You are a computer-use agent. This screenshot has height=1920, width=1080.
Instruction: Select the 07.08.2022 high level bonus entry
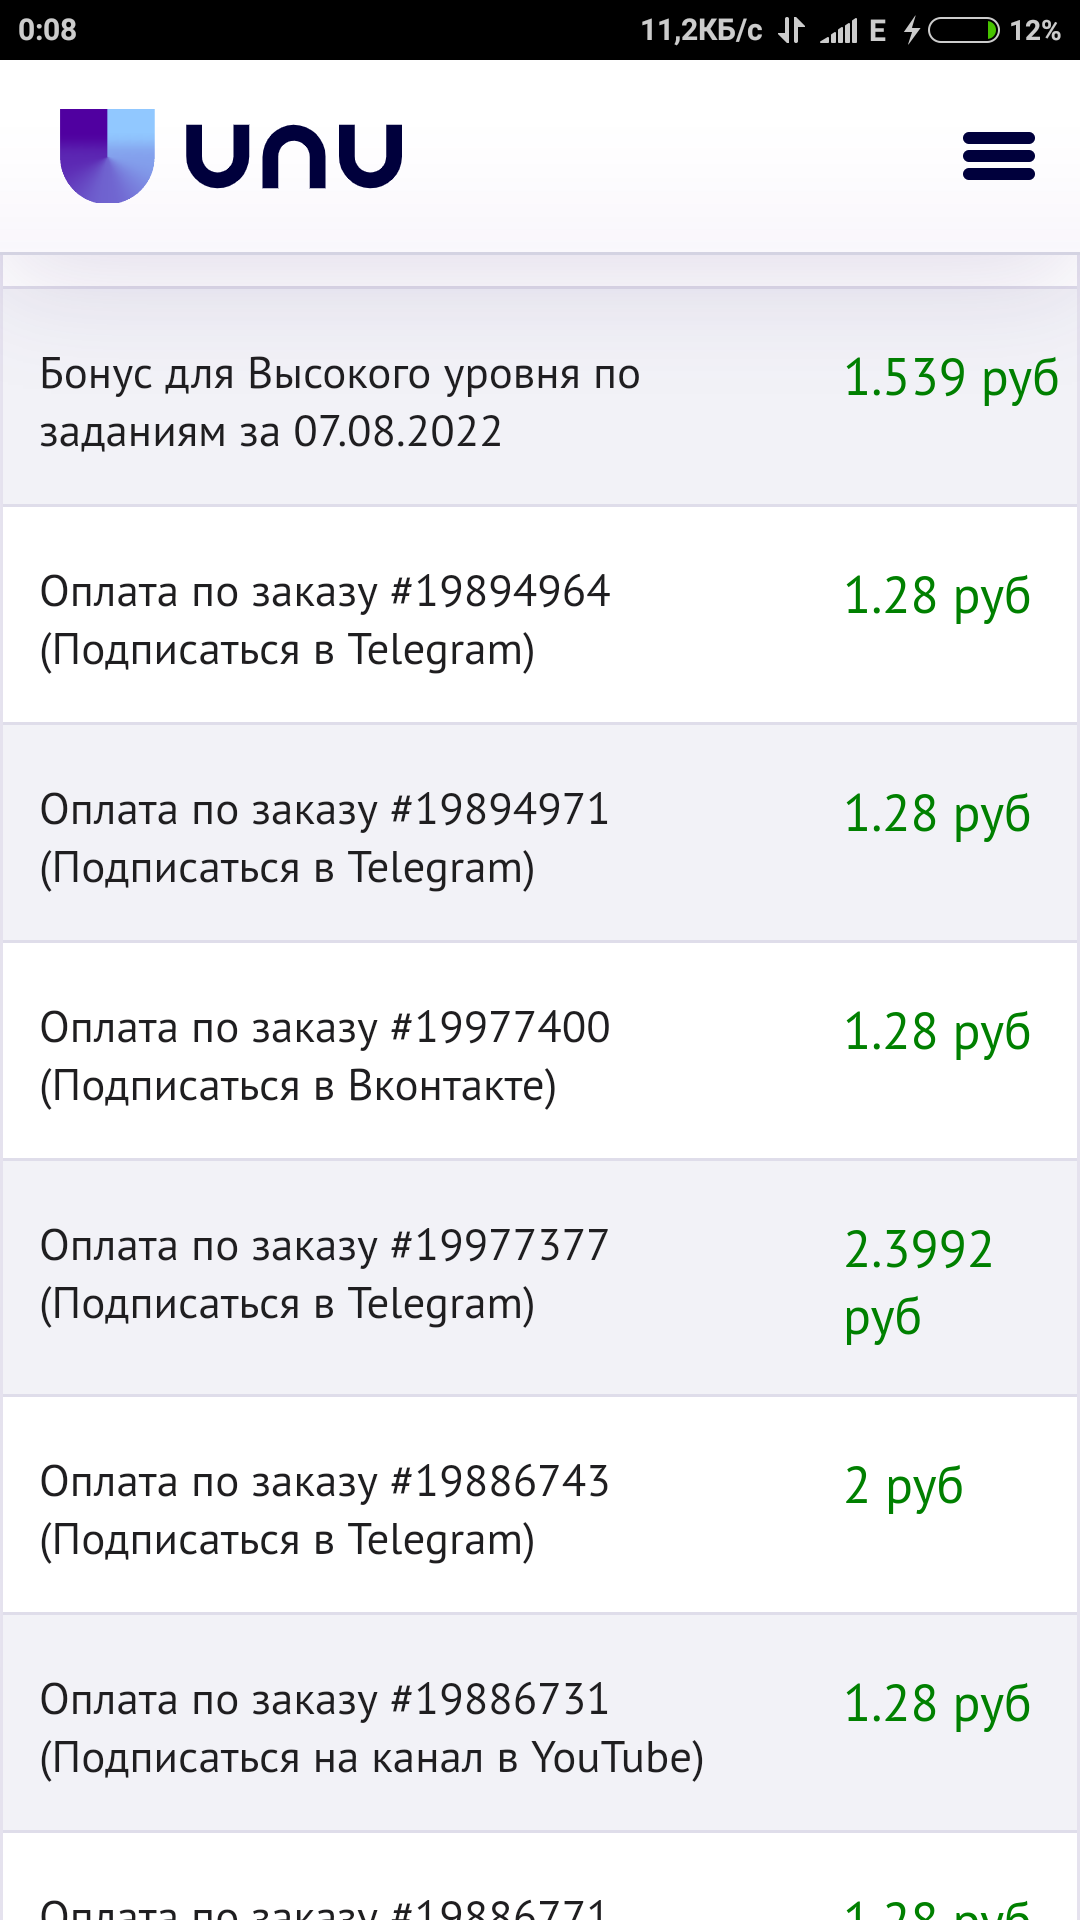pyautogui.click(x=340, y=402)
